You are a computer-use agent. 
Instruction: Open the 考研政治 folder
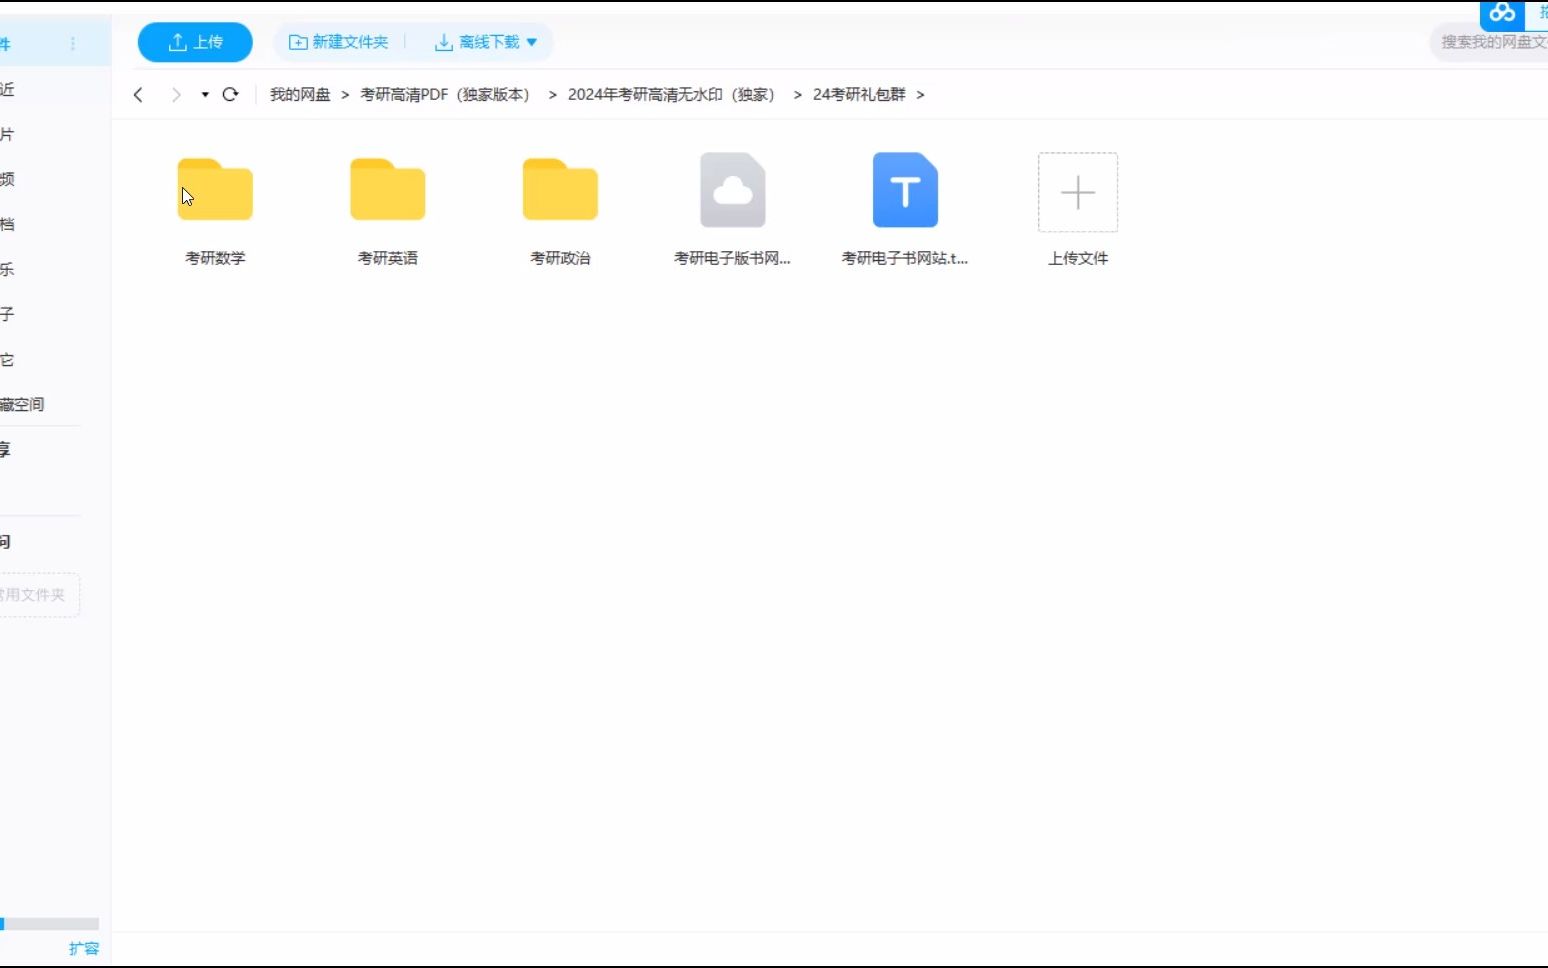(560, 189)
